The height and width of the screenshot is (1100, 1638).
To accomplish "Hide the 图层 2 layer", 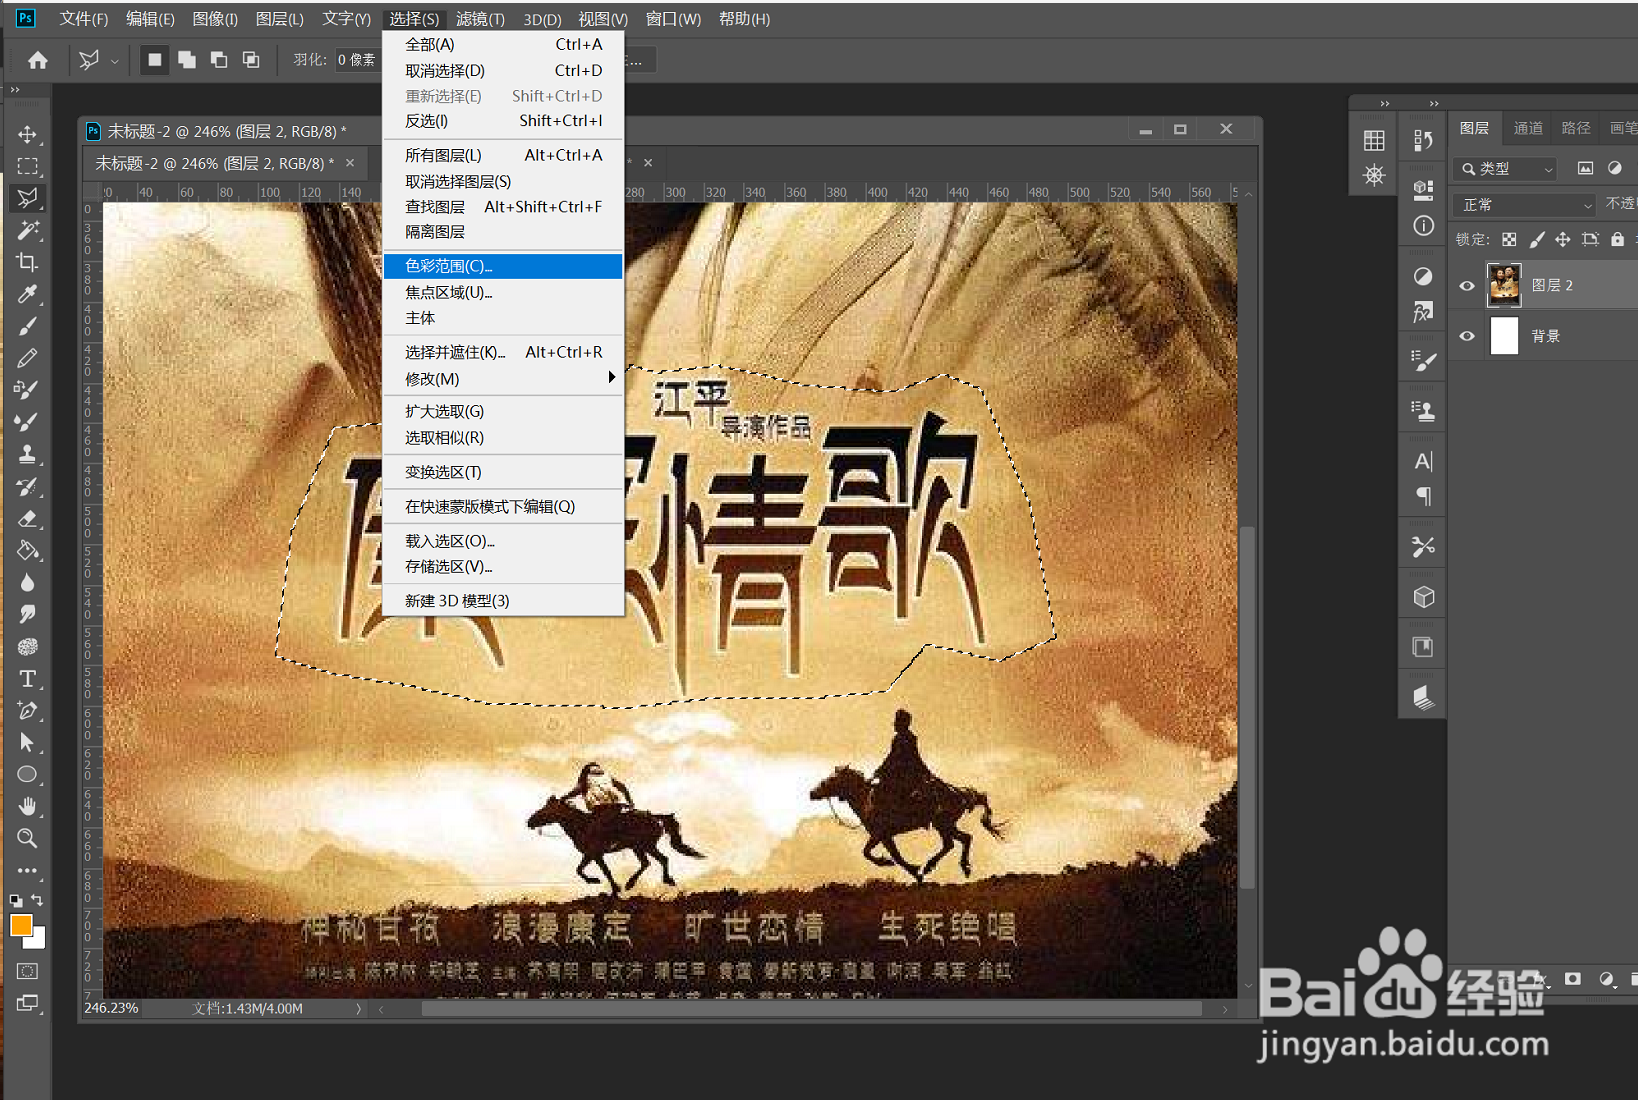I will click(1466, 285).
